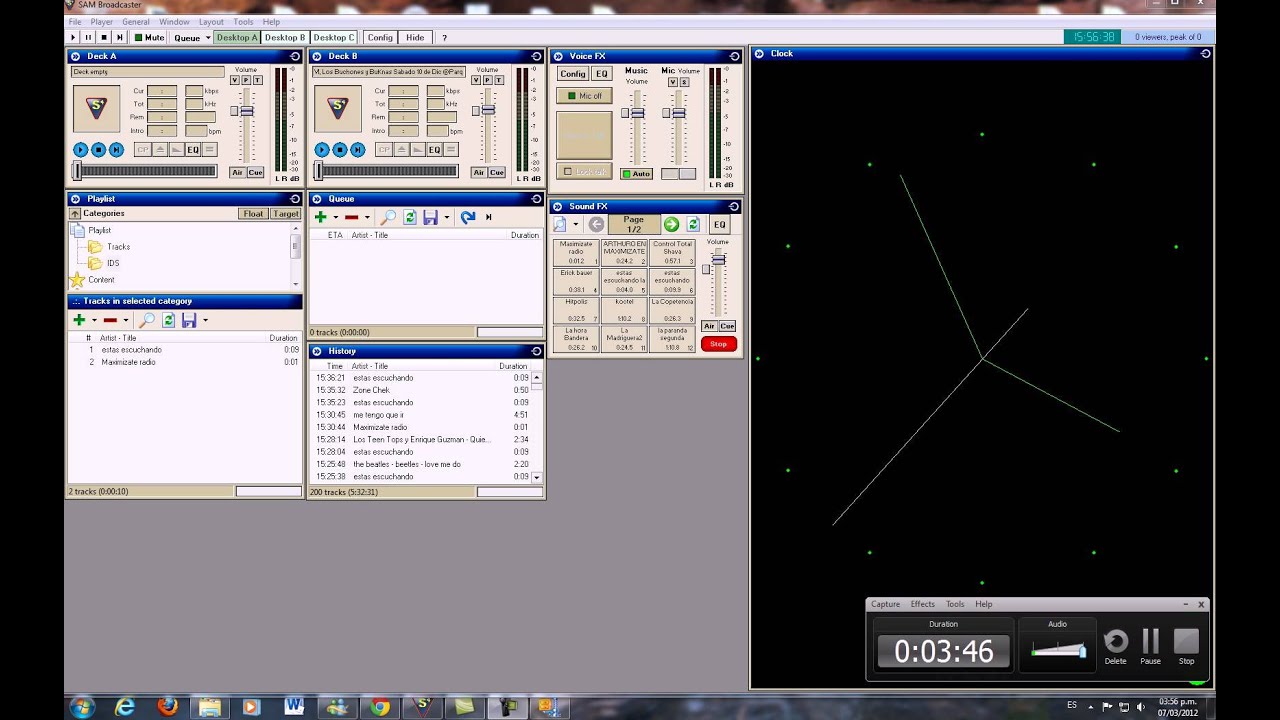The image size is (1280, 720).
Task: Toggle the Mute button in the toolbar
Action: click(x=149, y=38)
